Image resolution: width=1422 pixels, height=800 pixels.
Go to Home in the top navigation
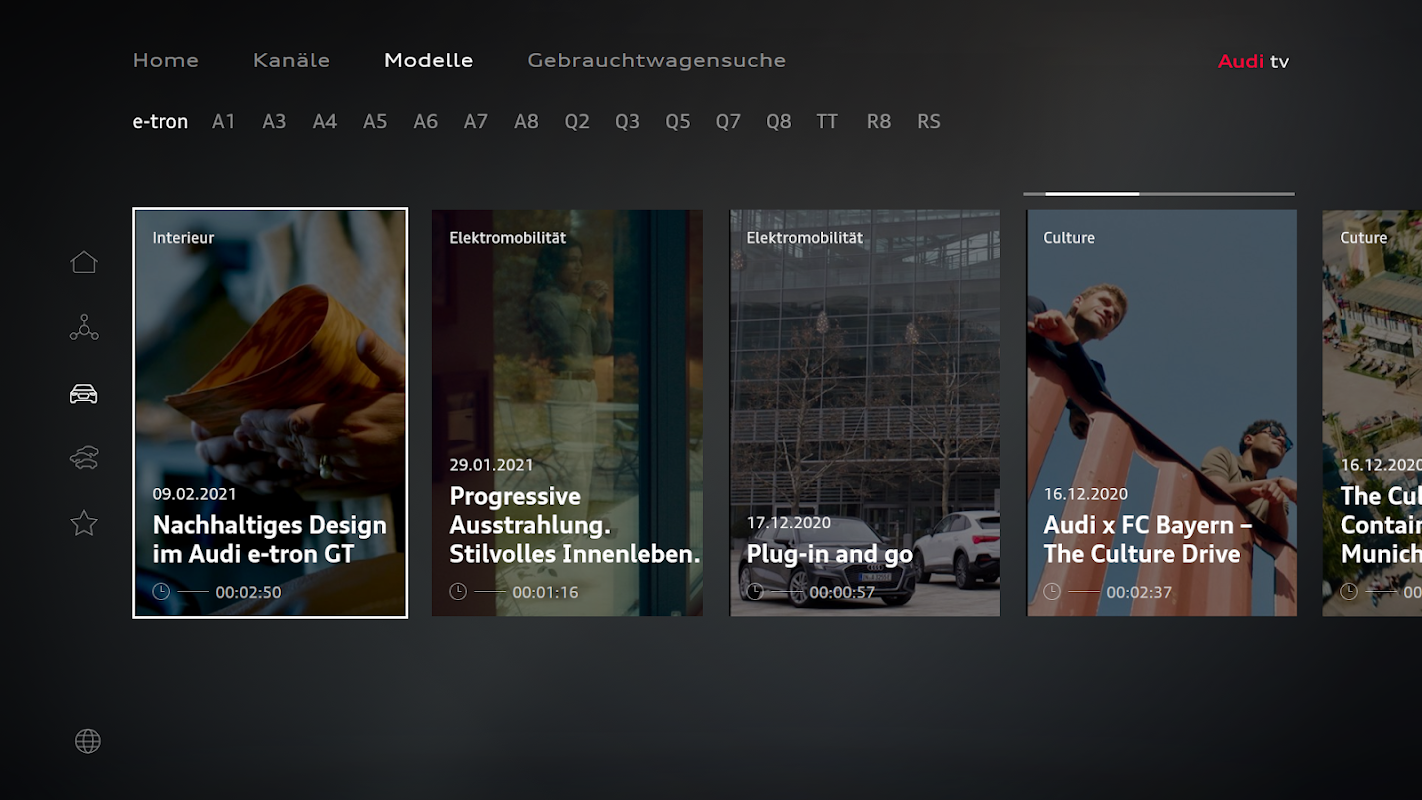(x=166, y=60)
